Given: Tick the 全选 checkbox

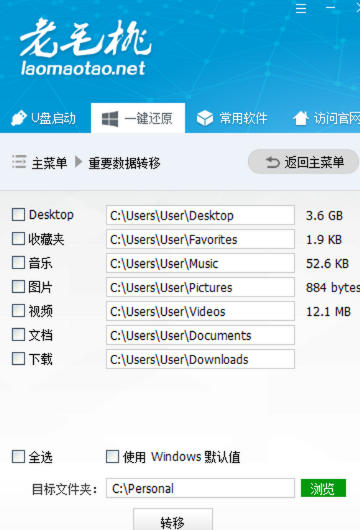Looking at the screenshot, I should pos(18,456).
